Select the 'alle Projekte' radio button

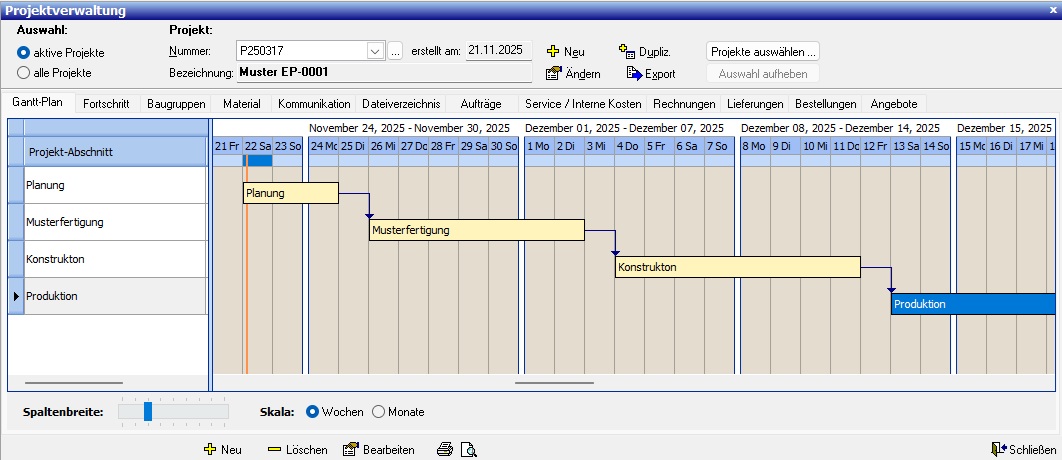[24, 72]
